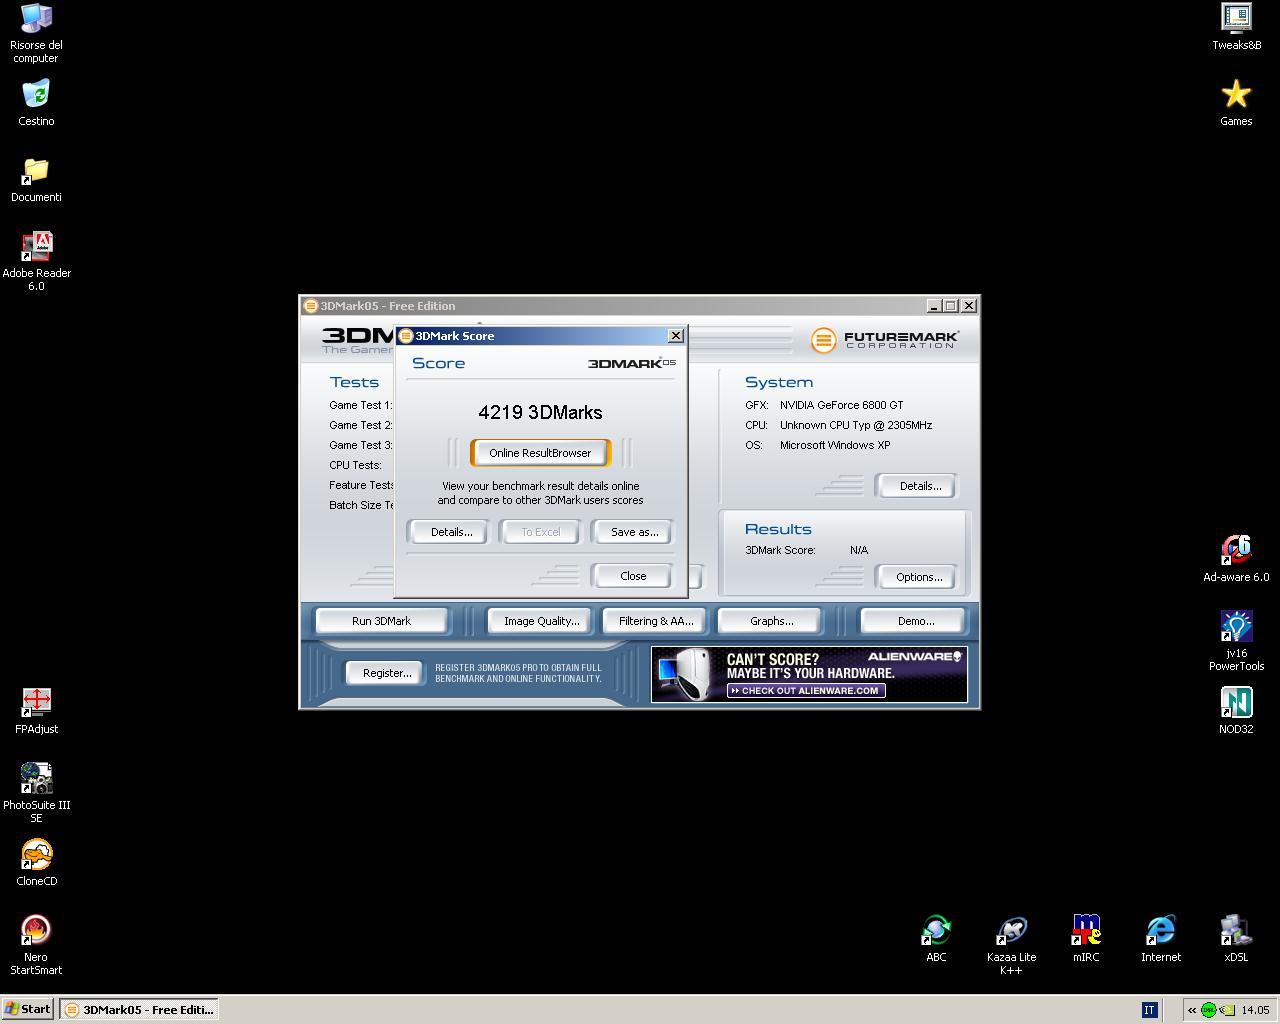Close the 3DMark Score dialog with Close button
Screen dimensions: 1280x1024
coord(633,576)
